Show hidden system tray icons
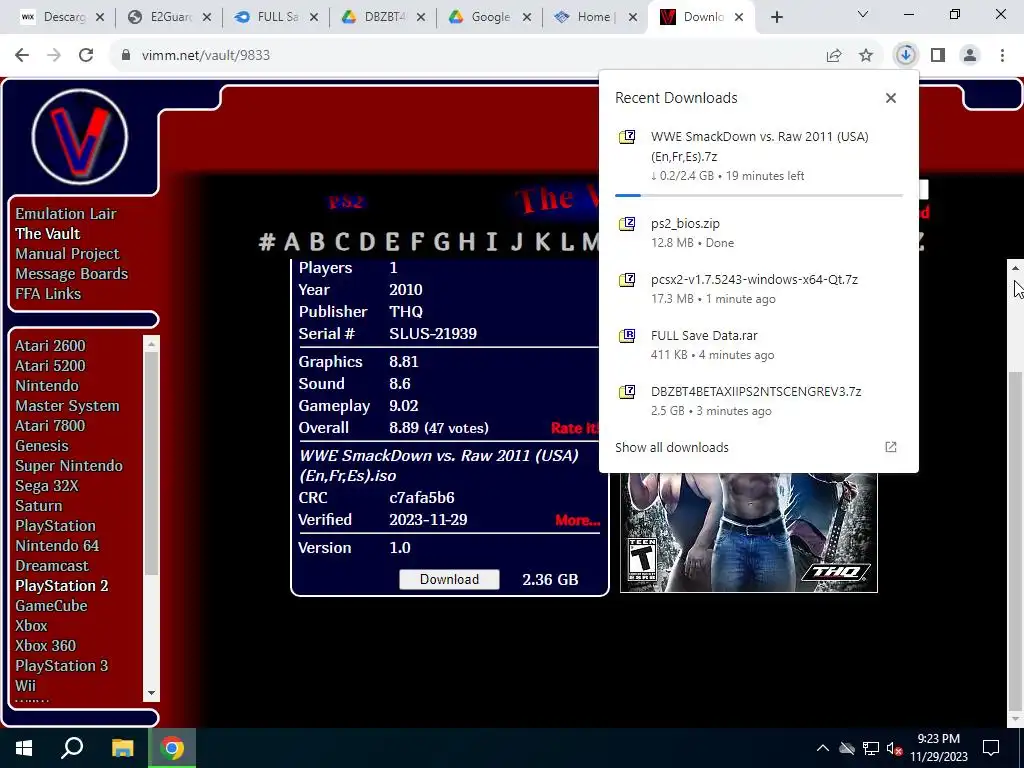The width and height of the screenshot is (1024, 768). tap(823, 748)
